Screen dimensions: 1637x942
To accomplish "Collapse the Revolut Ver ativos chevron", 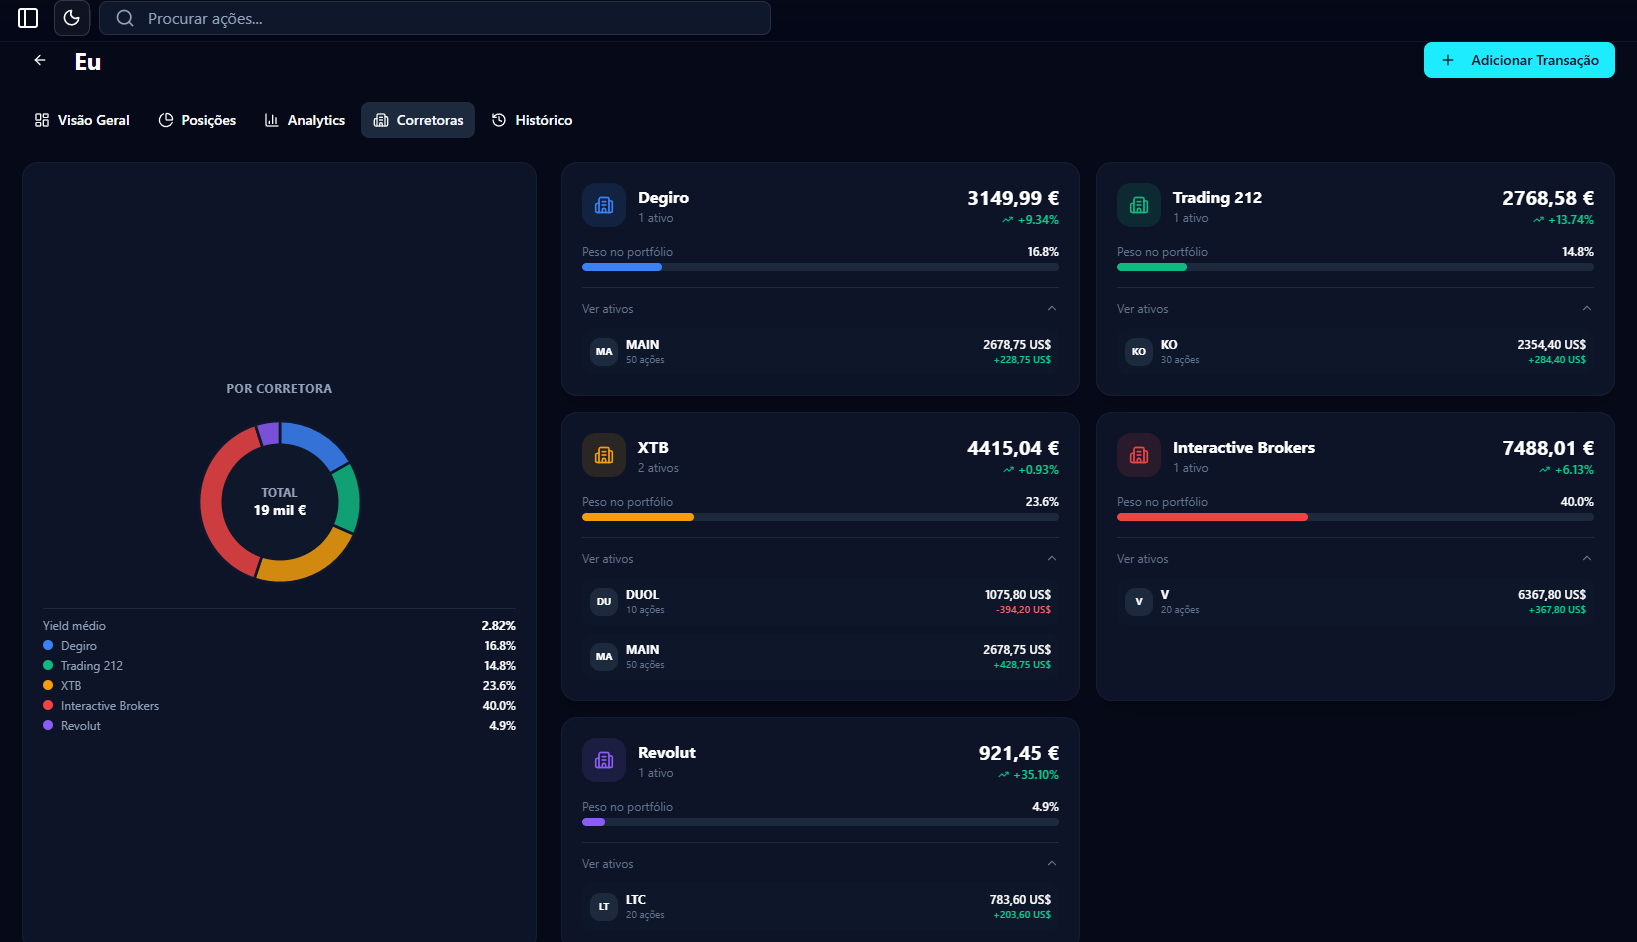I will point(1051,863).
